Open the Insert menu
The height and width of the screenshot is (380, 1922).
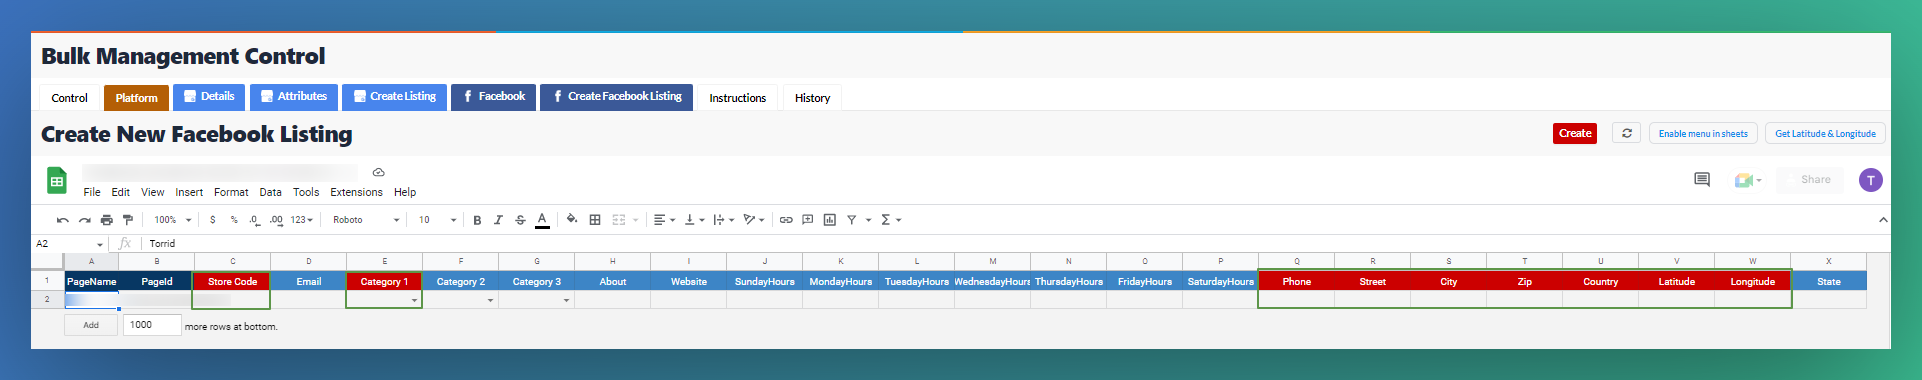tap(189, 192)
